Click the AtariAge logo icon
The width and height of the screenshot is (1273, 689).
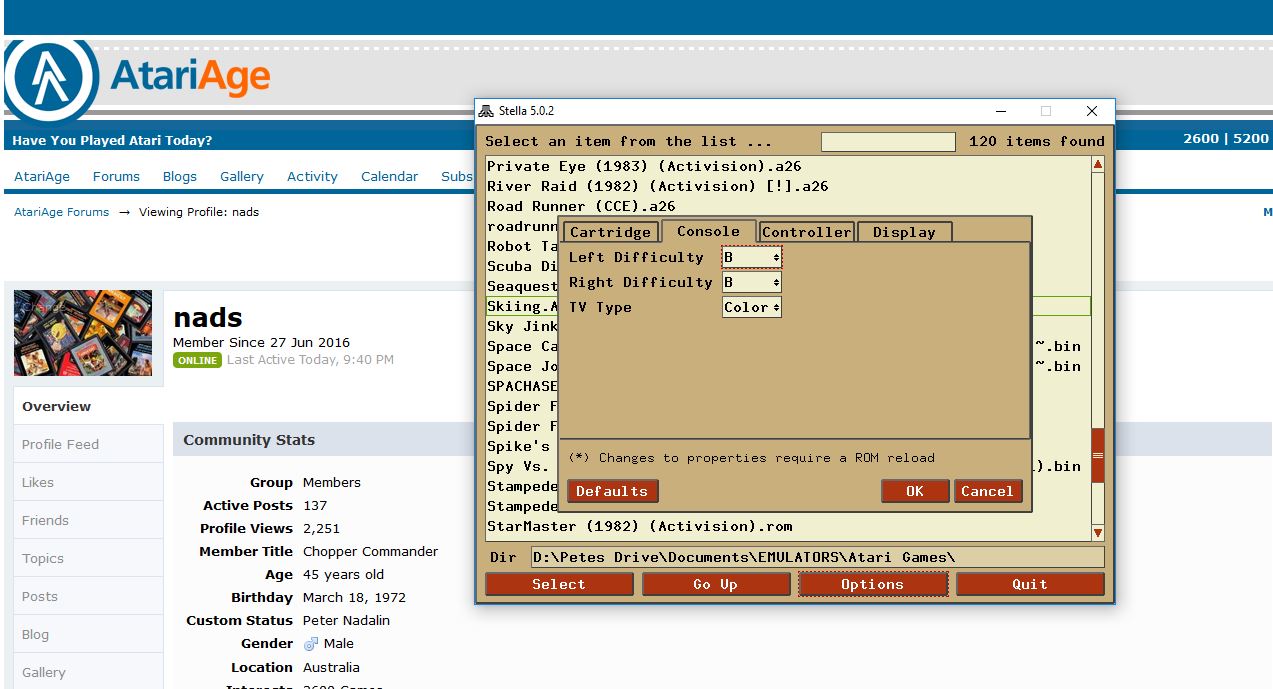click(x=51, y=80)
